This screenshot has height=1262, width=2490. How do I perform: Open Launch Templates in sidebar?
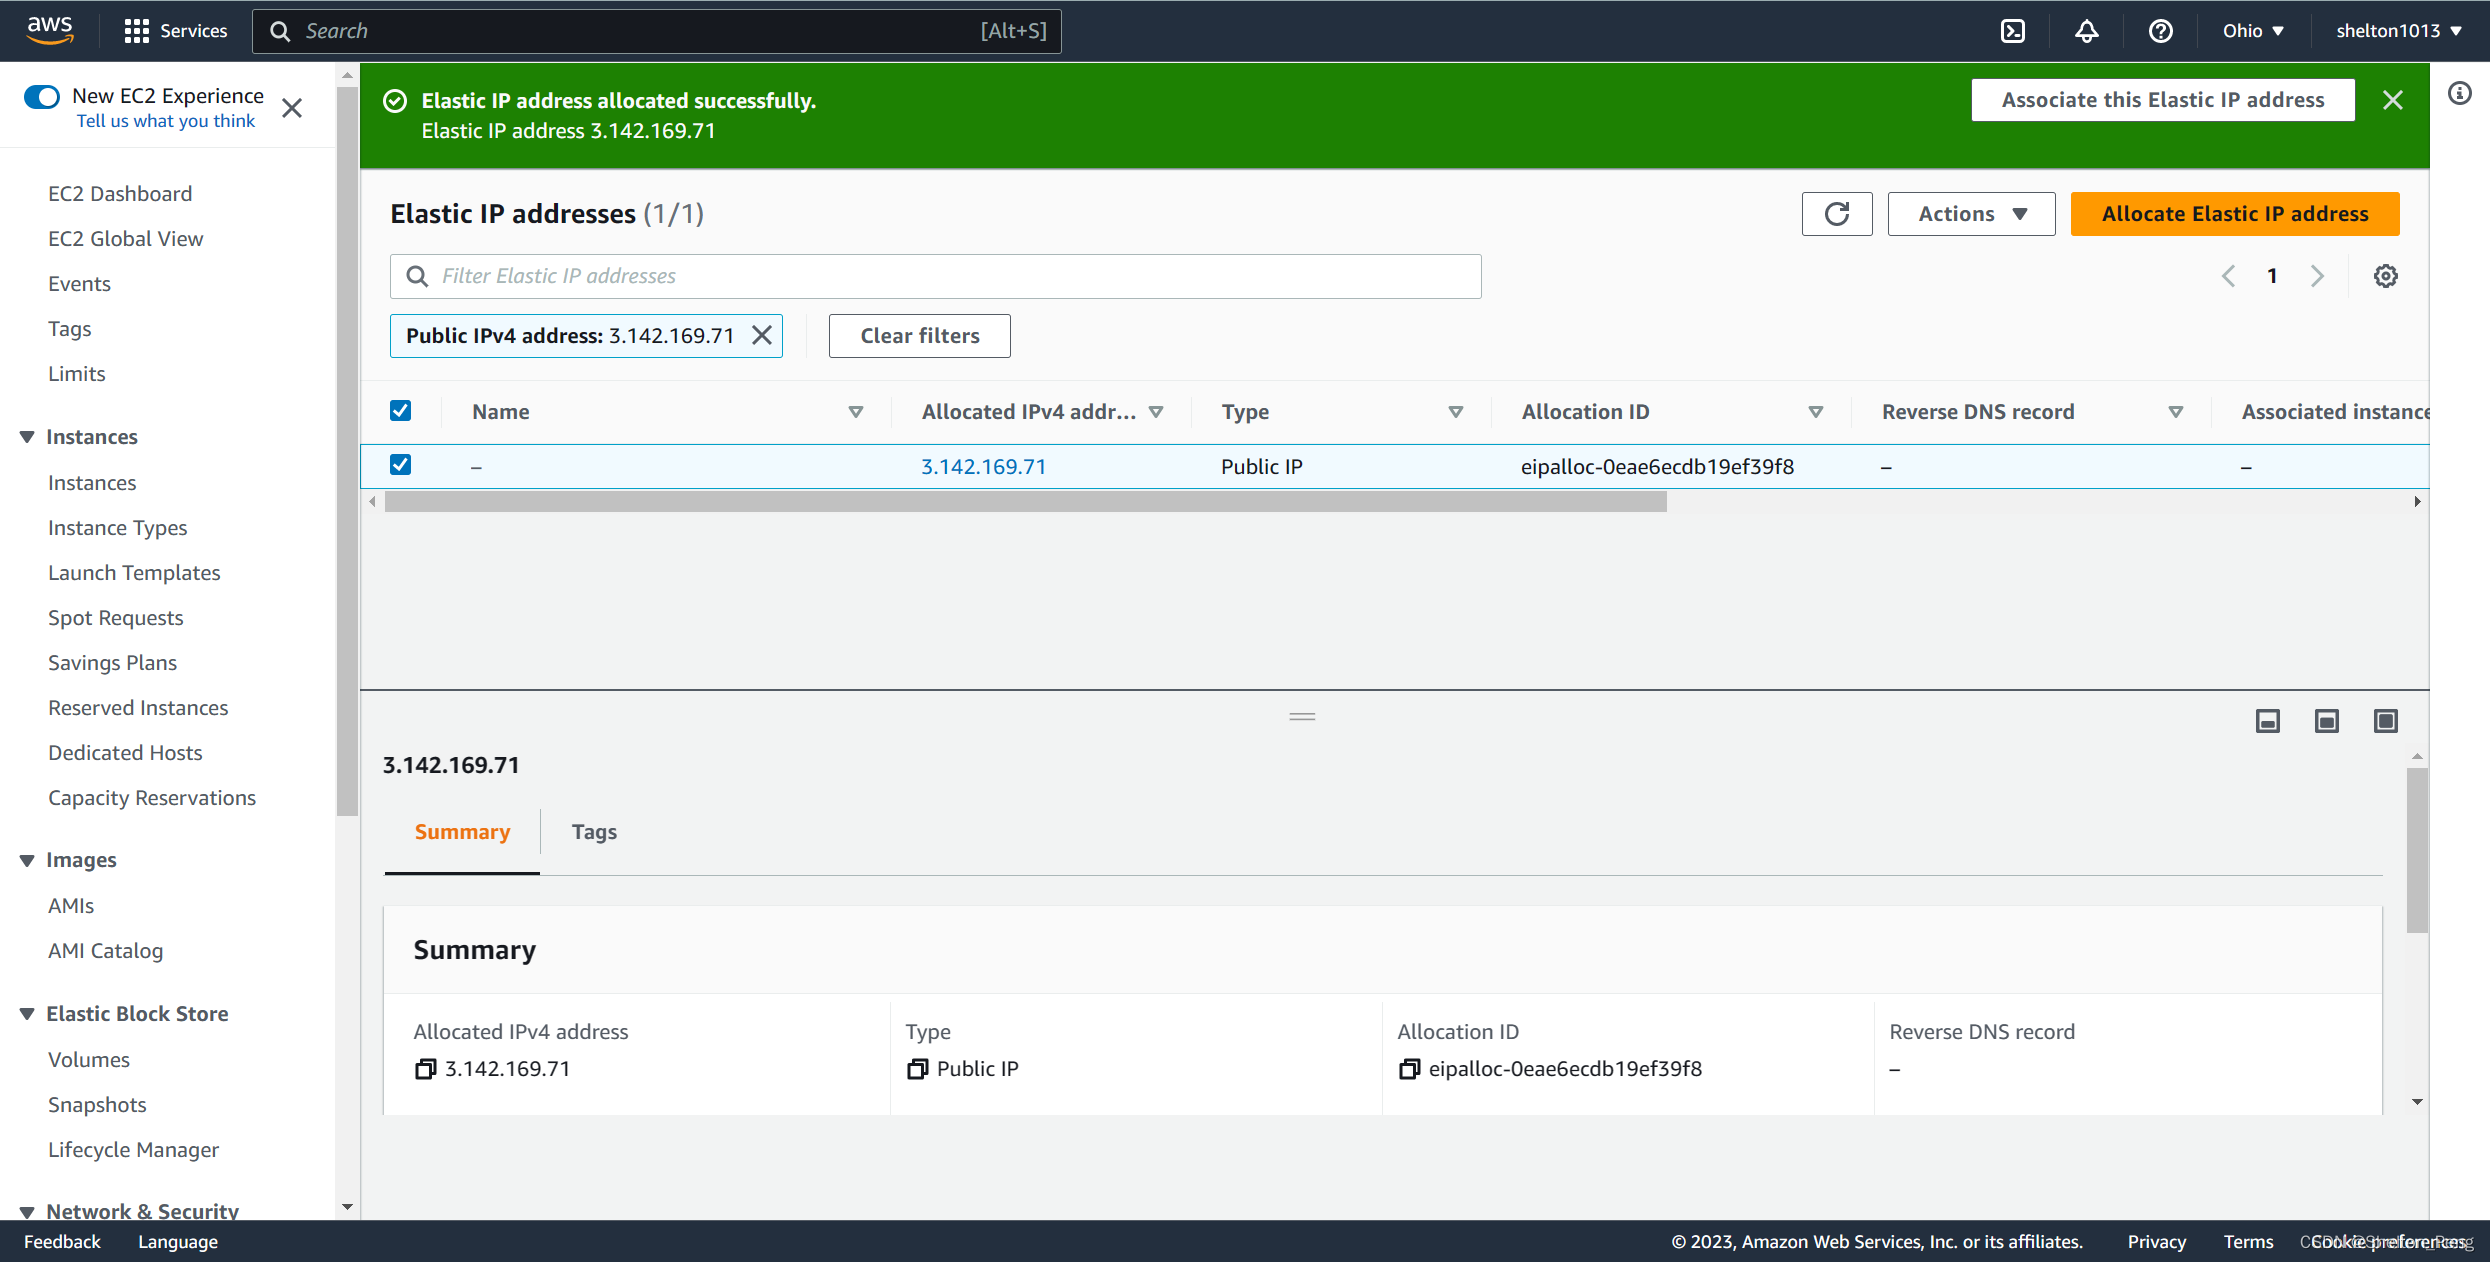[134, 573]
